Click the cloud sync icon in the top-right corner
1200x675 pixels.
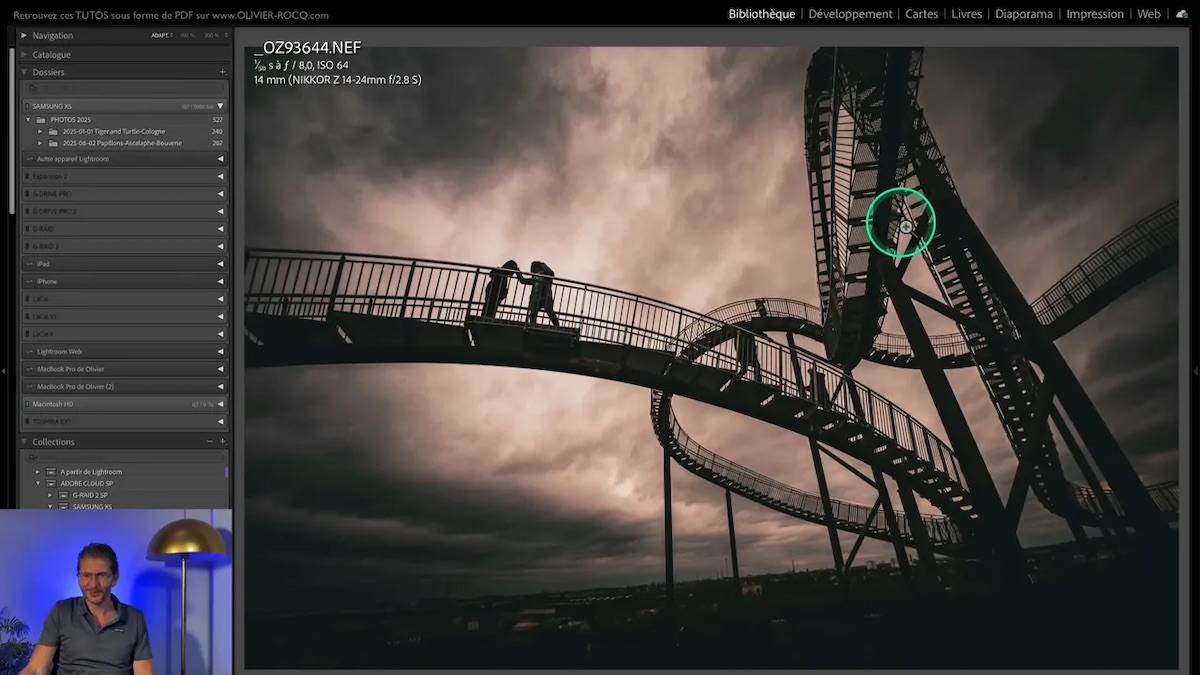pos(1181,14)
